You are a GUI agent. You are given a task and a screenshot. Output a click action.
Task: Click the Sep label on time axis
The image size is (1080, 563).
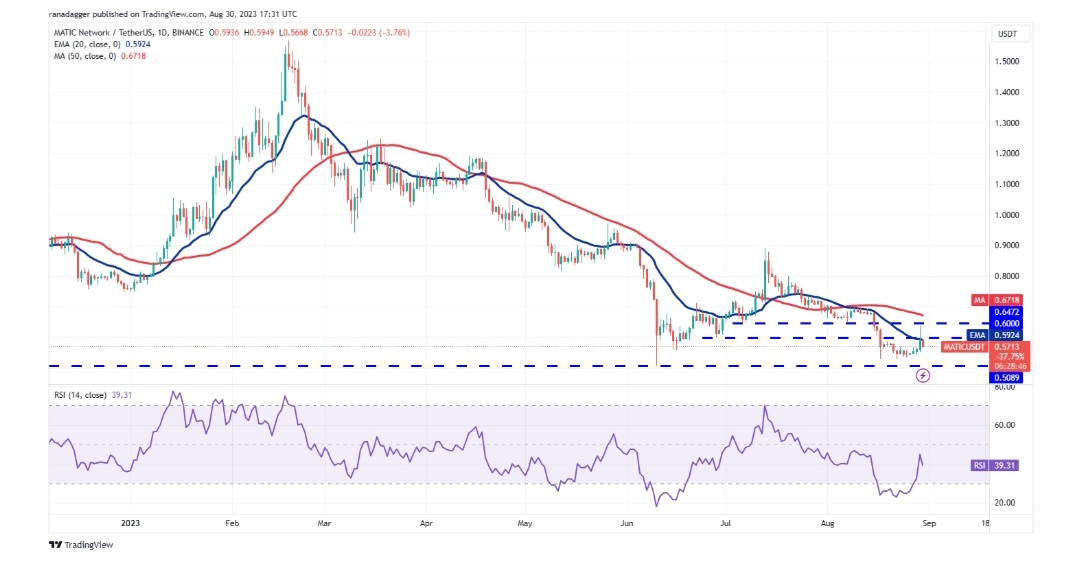click(930, 522)
